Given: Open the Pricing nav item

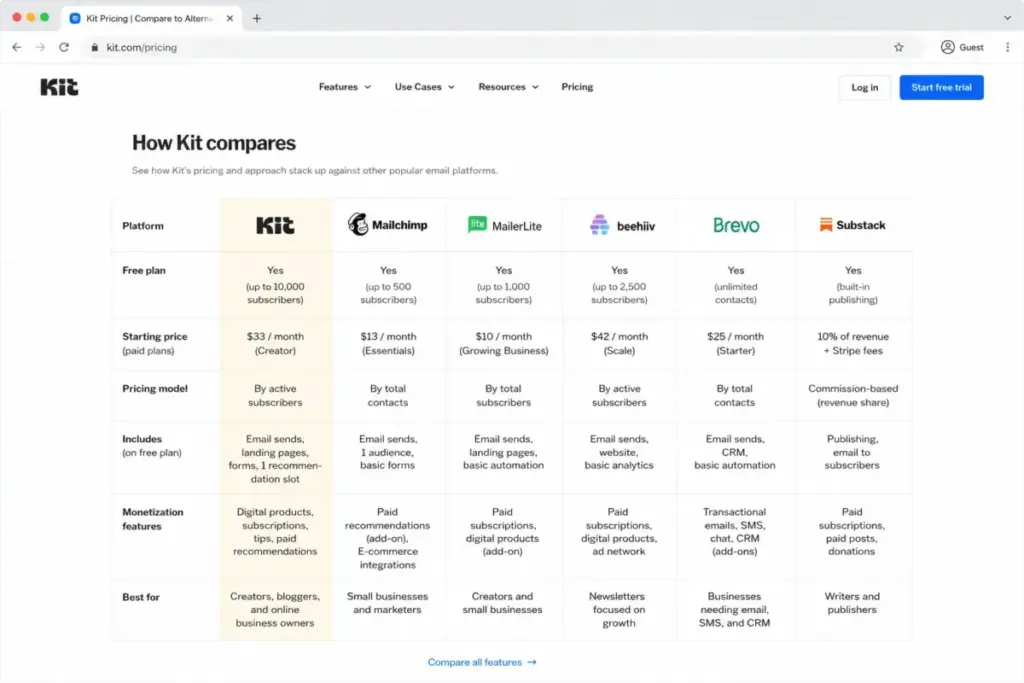Looking at the screenshot, I should (577, 87).
